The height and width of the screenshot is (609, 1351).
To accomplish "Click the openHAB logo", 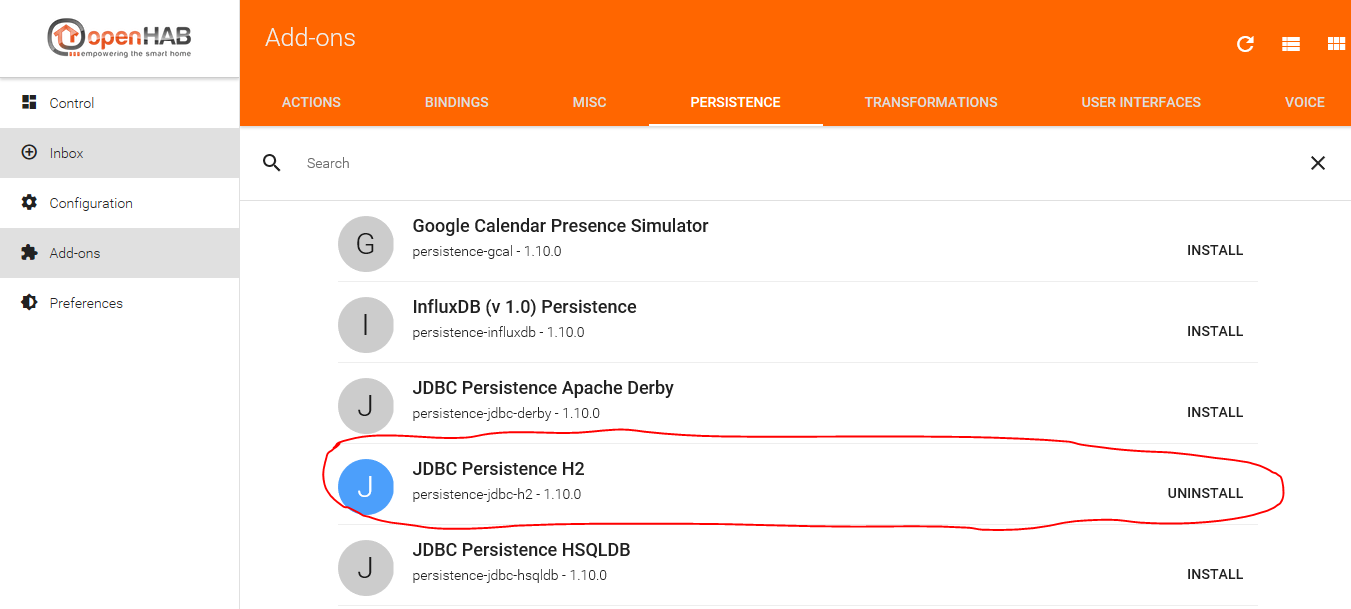I will [119, 38].
